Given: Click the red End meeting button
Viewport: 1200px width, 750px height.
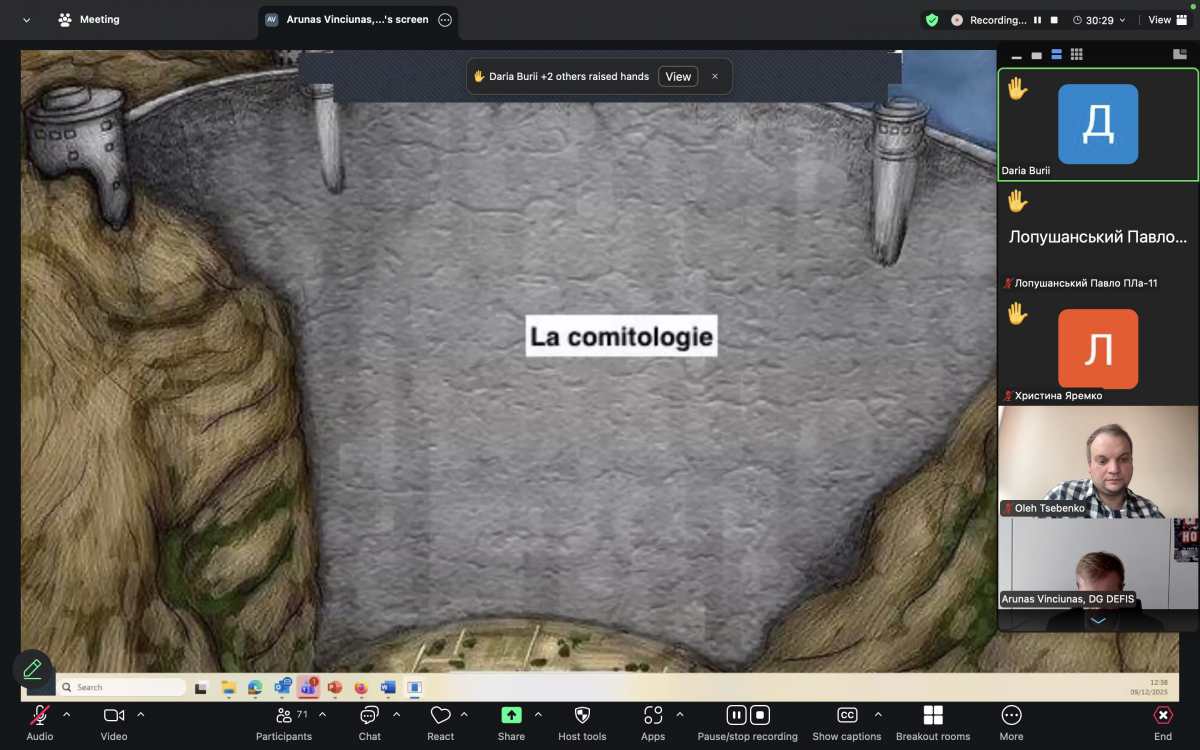Looking at the screenshot, I should [x=1163, y=716].
